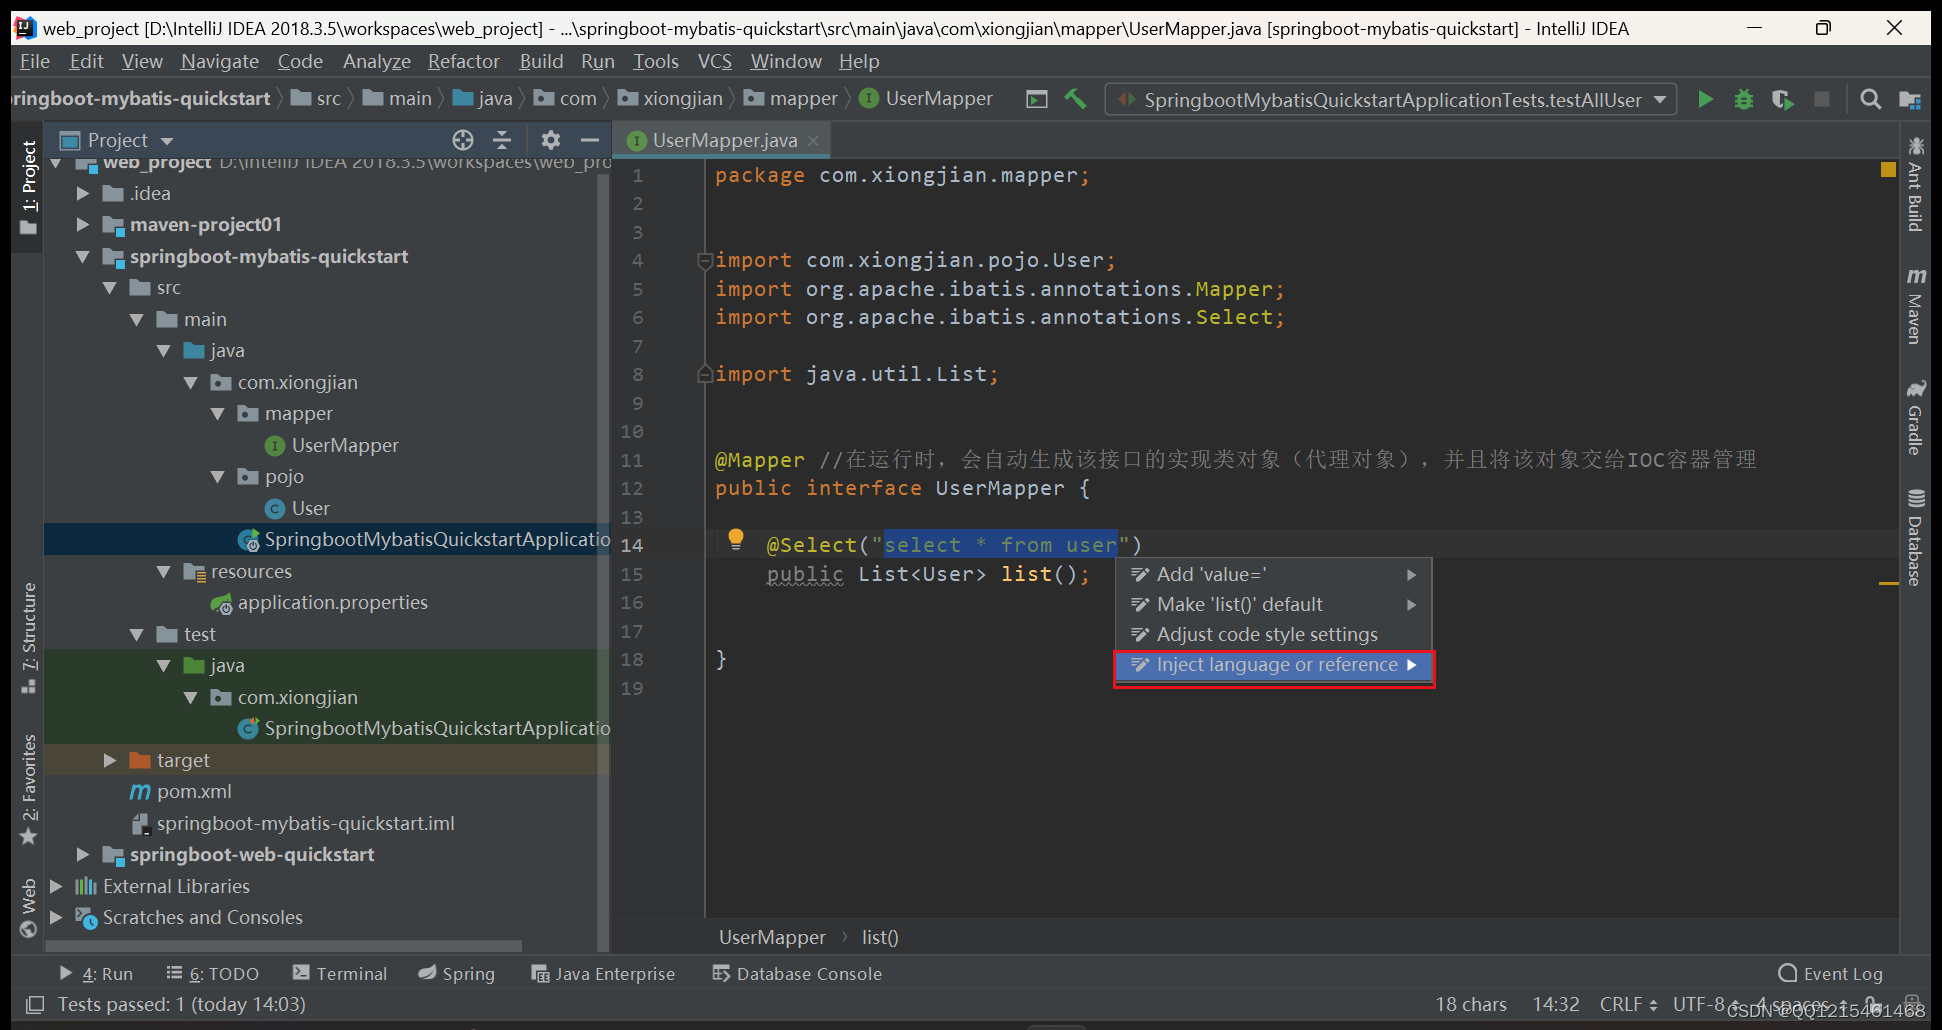Open the Maven side panel
Viewport: 1942px width, 1030px height.
(1914, 306)
